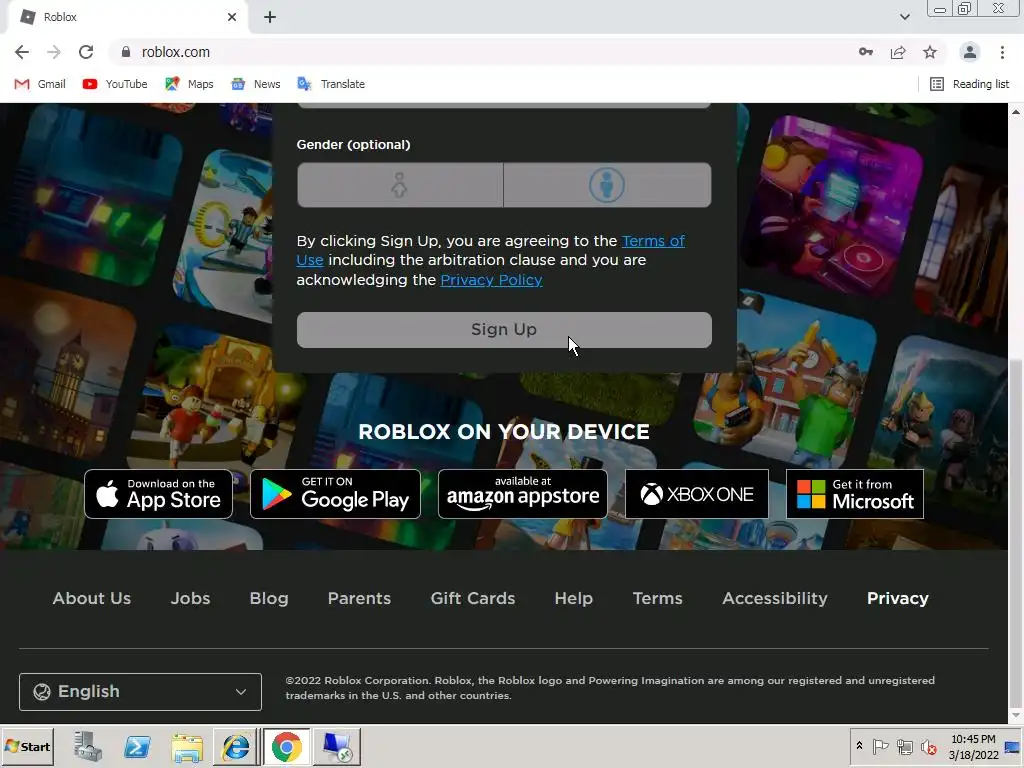Open the Privacy Policy link

491,280
